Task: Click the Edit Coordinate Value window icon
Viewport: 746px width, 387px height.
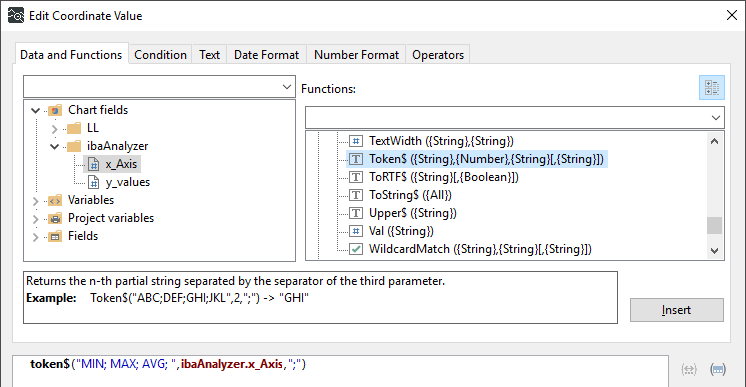Action: tap(16, 15)
